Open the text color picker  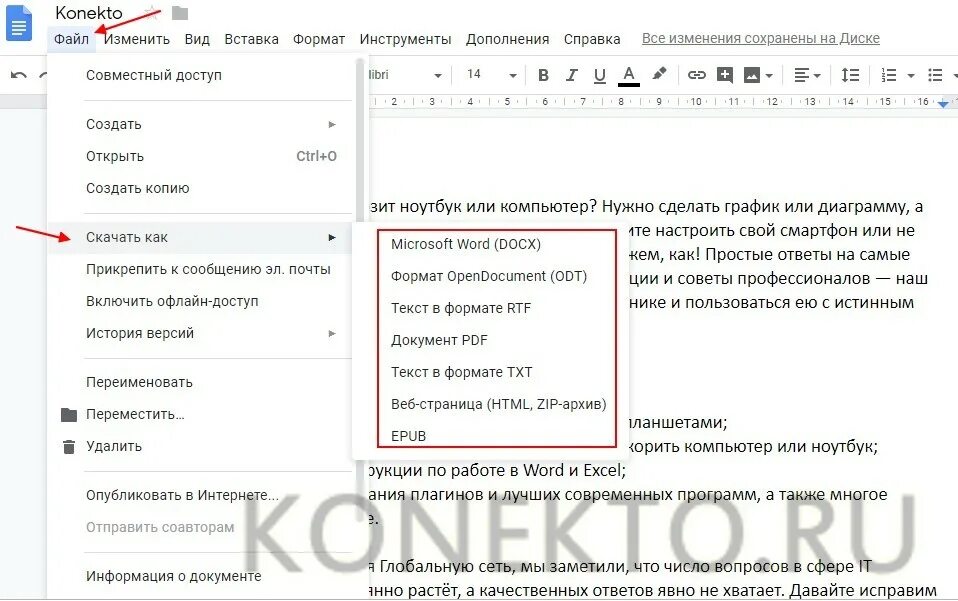click(x=629, y=76)
